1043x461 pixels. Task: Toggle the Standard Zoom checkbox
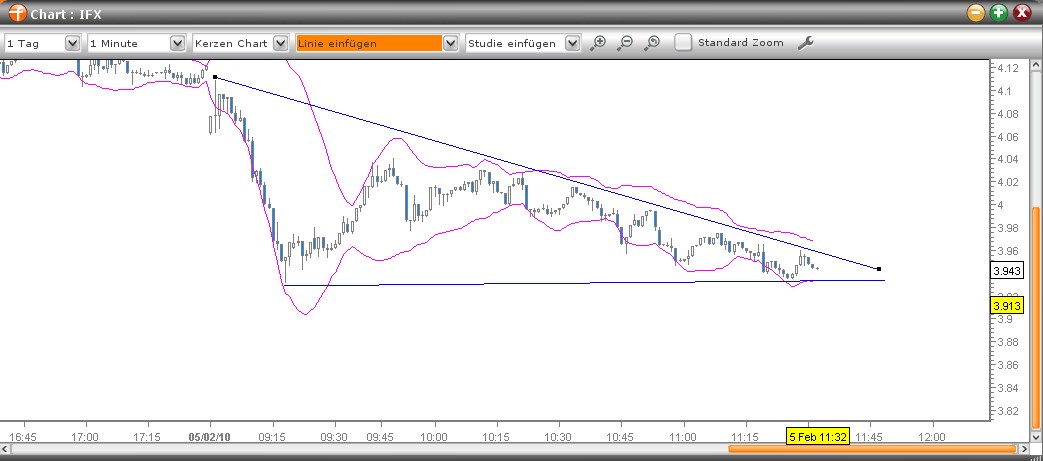click(683, 43)
